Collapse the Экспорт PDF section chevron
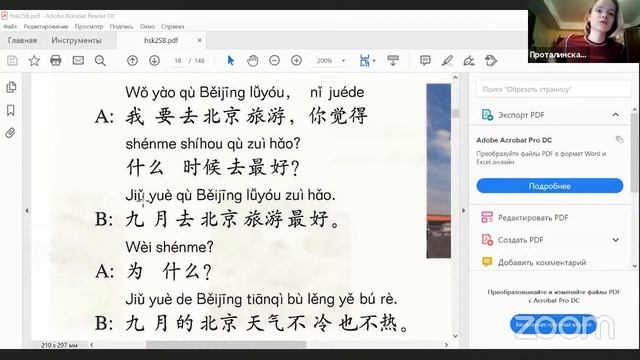 point(616,115)
